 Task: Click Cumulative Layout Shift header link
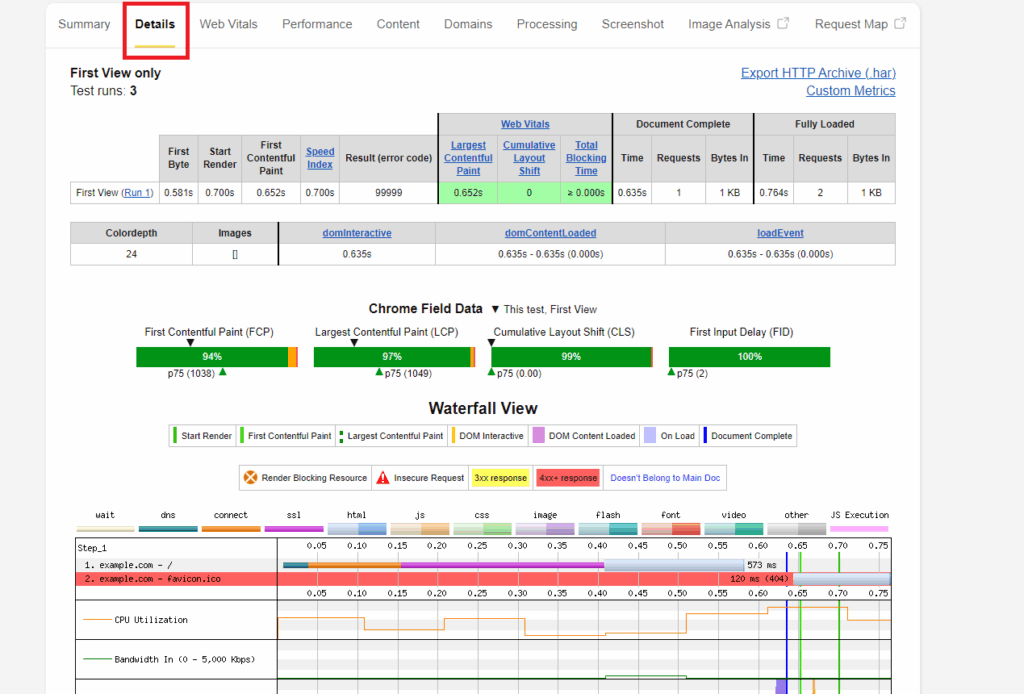point(529,158)
